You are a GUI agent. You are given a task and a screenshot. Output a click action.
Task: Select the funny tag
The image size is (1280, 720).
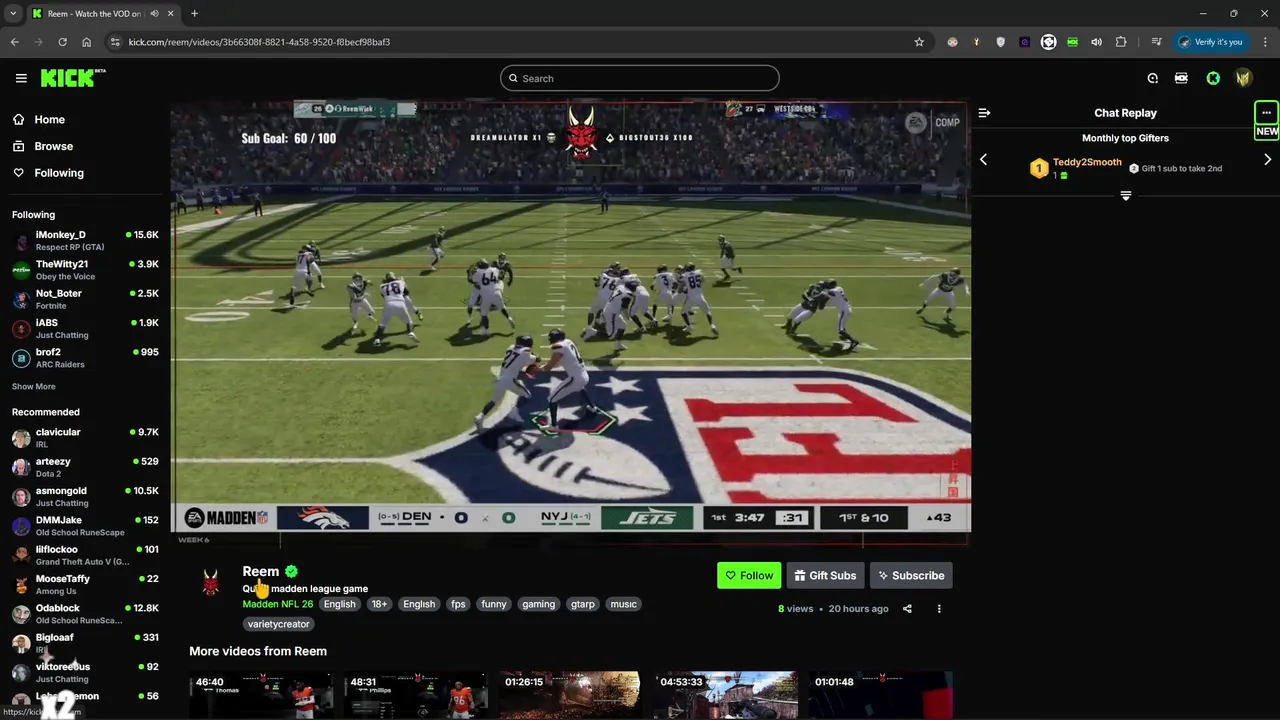494,604
